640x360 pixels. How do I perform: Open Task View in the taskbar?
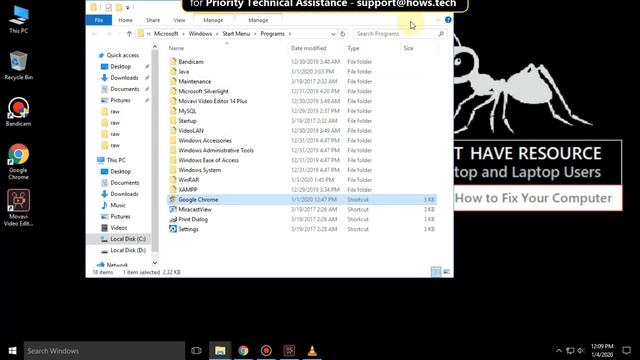tap(196, 351)
